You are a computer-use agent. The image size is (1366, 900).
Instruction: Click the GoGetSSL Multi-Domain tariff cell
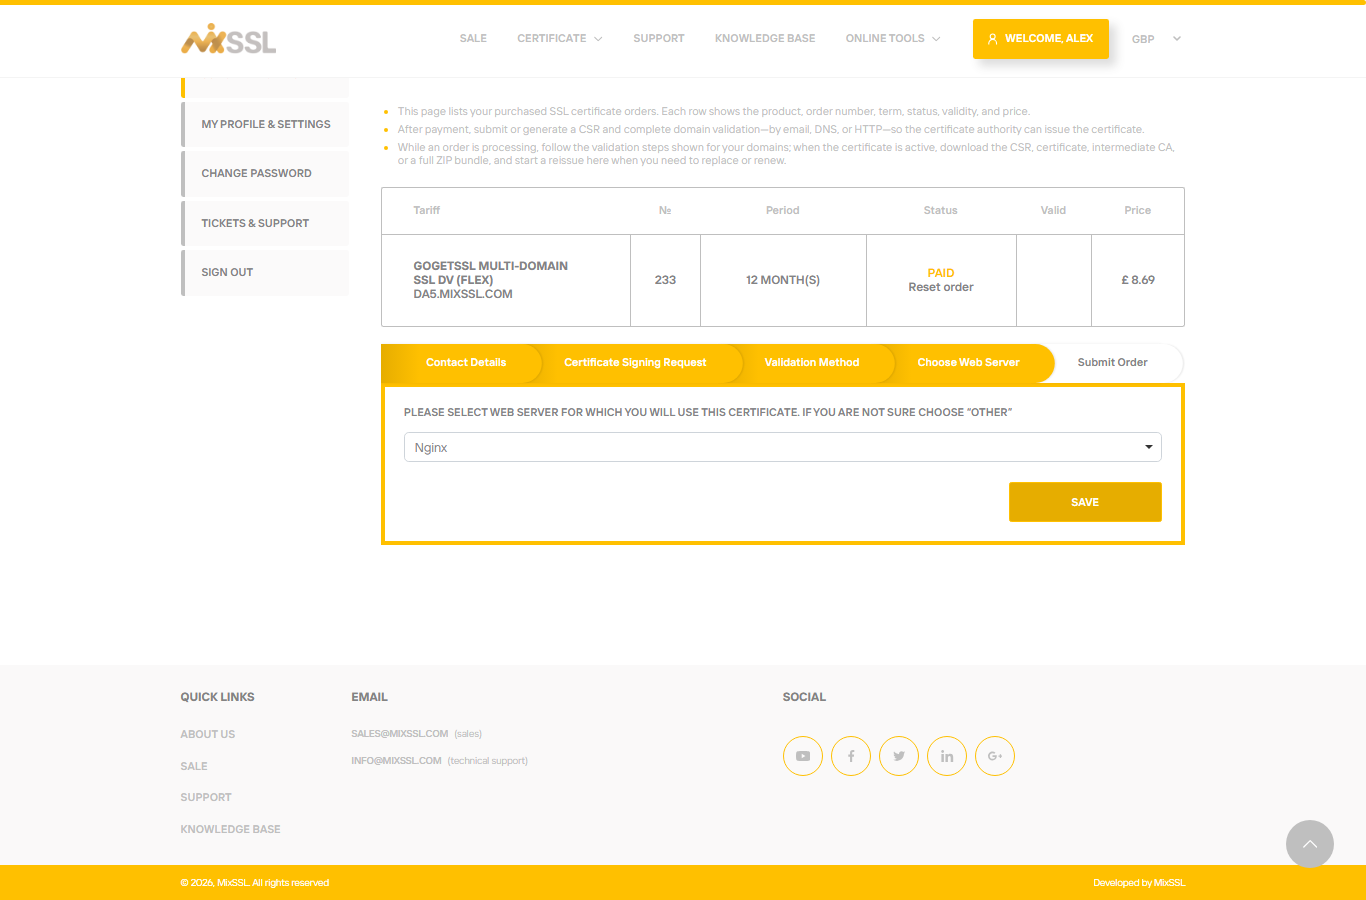(506, 280)
